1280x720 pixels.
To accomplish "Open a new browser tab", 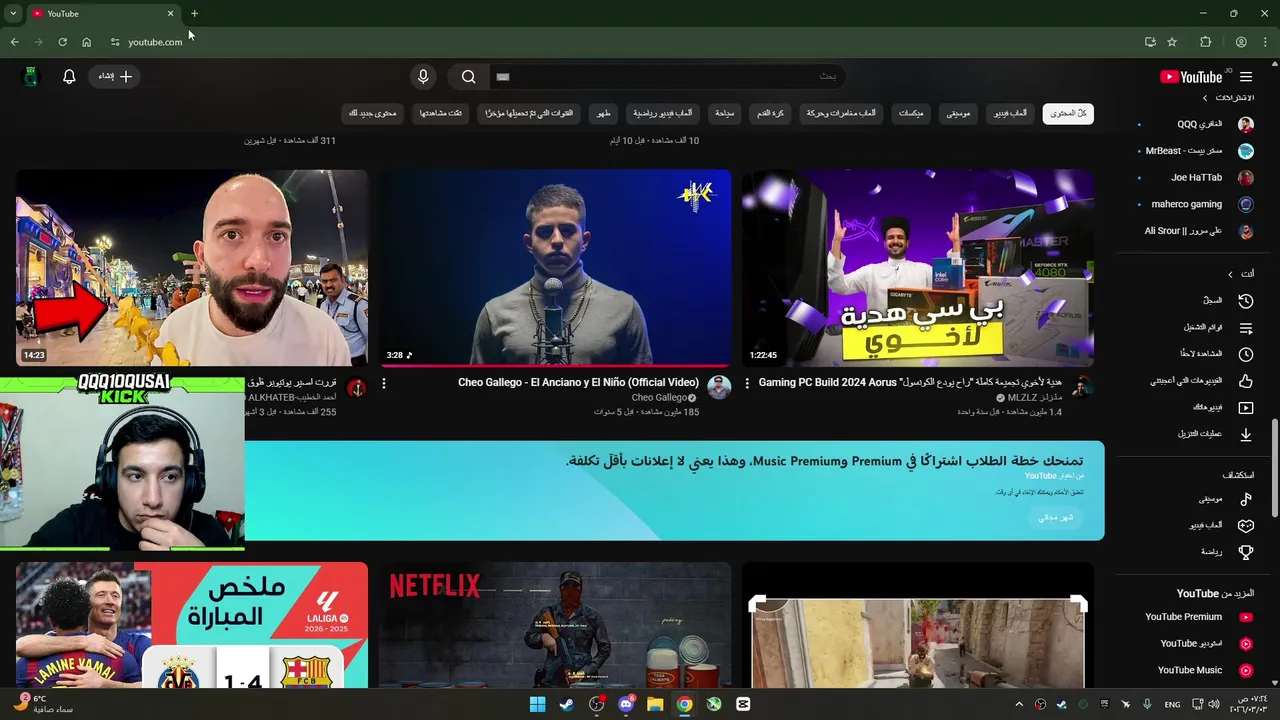I will point(194,14).
